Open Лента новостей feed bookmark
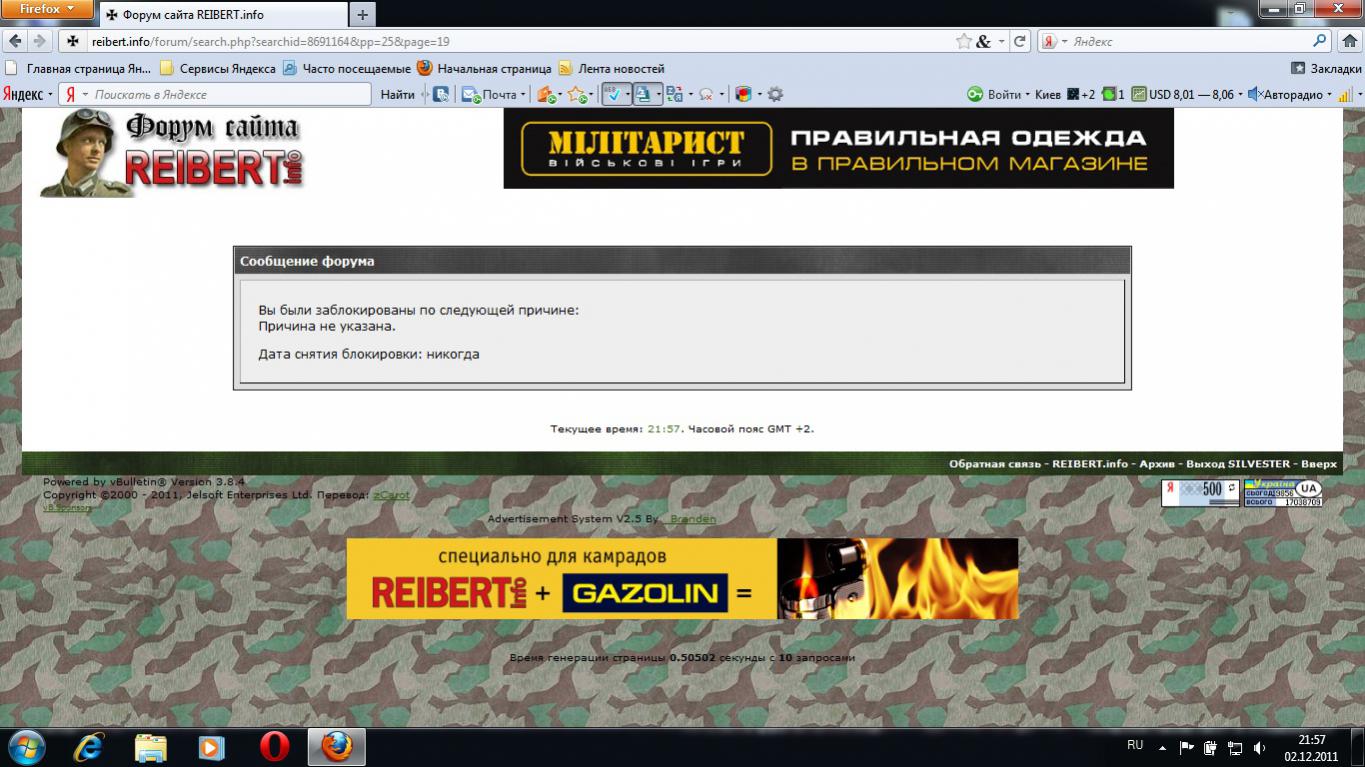The image size is (1365, 767). pyautogui.click(x=611, y=69)
